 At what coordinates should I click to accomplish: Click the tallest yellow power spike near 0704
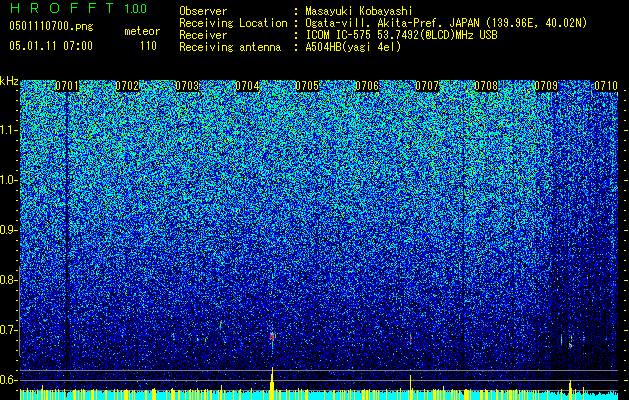click(272, 383)
